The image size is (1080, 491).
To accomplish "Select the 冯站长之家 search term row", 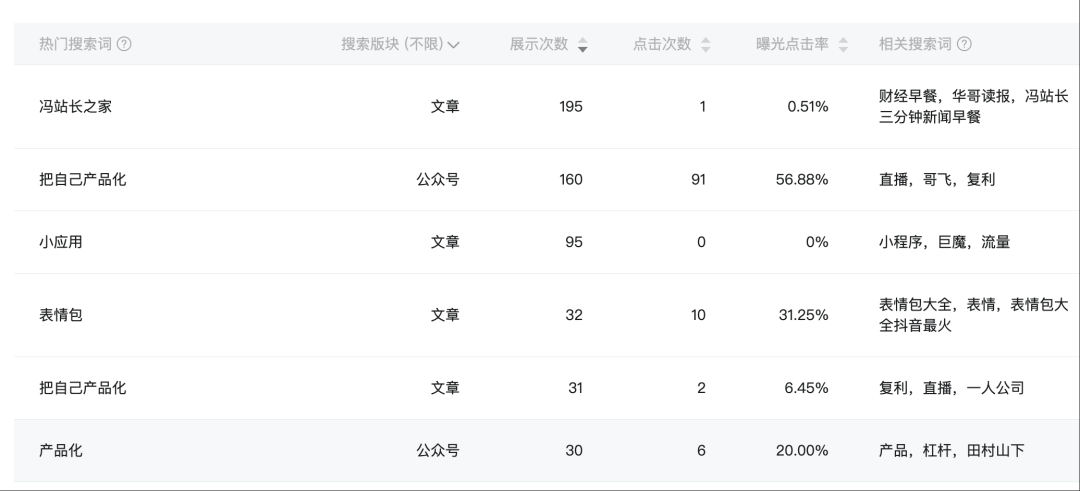I will click(x=547, y=107).
